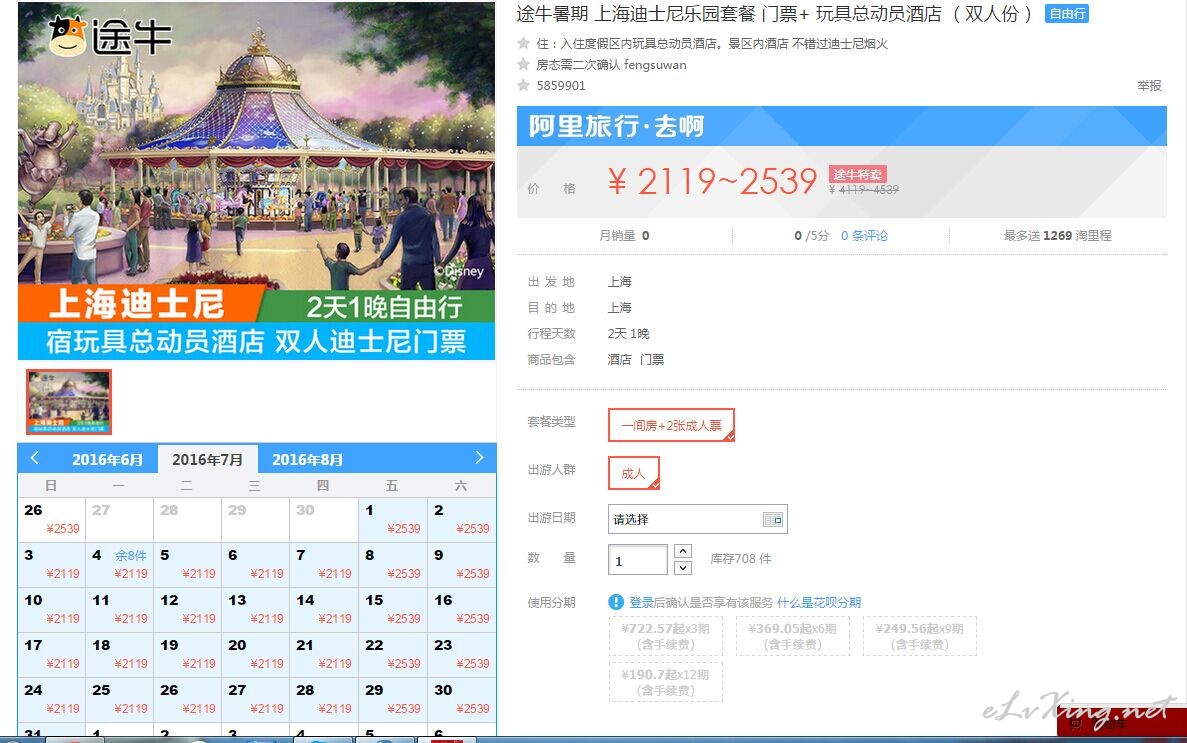This screenshot has height=743, width=1187.
Task: Click the star icon beside 5859901
Action: pos(523,85)
